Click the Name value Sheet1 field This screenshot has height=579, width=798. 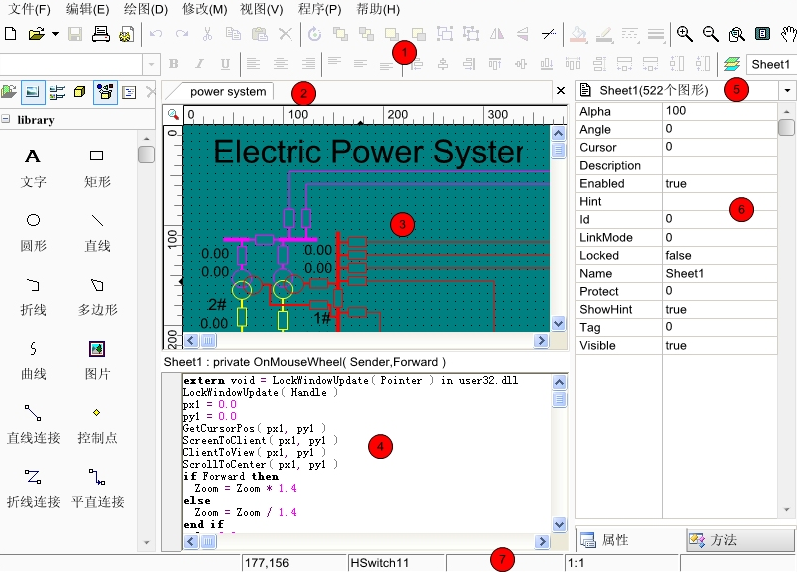(x=719, y=273)
